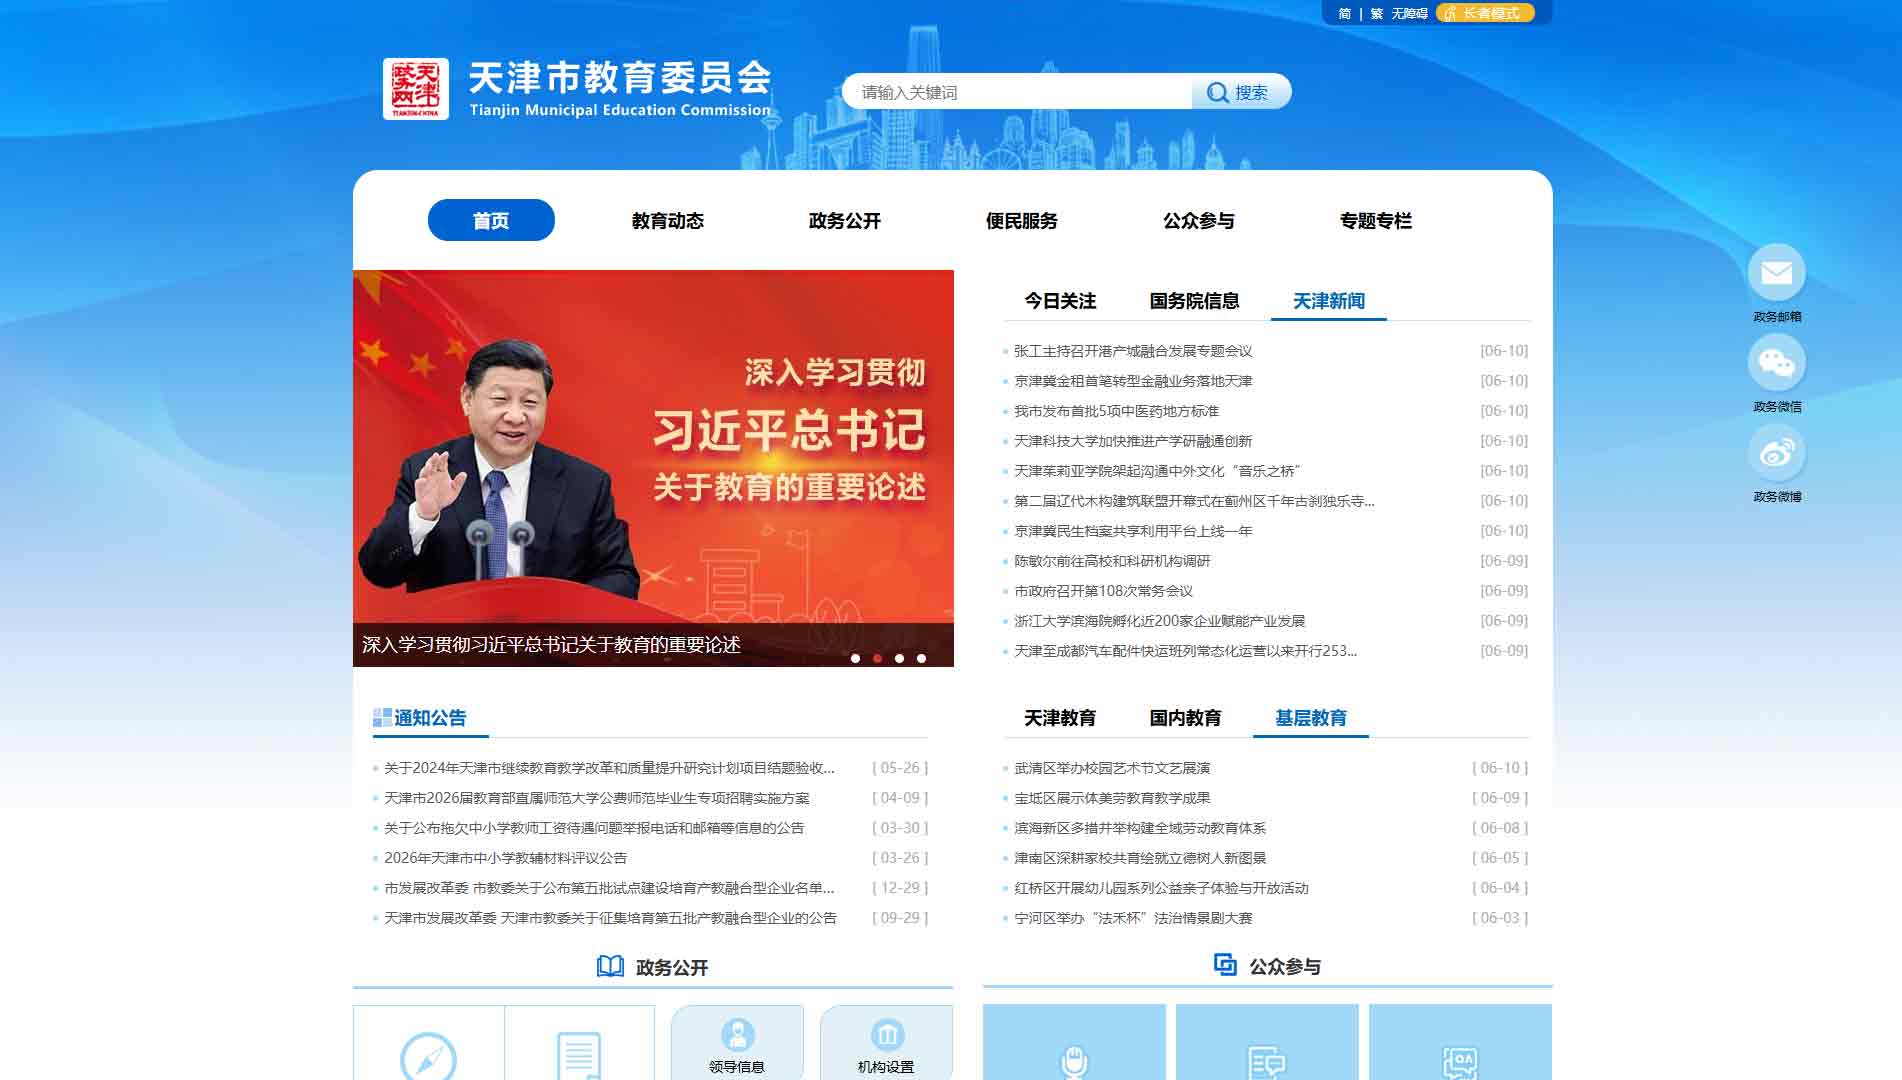1902x1080 pixels.
Task: Click the magnifier search icon
Action: pos(1217,93)
